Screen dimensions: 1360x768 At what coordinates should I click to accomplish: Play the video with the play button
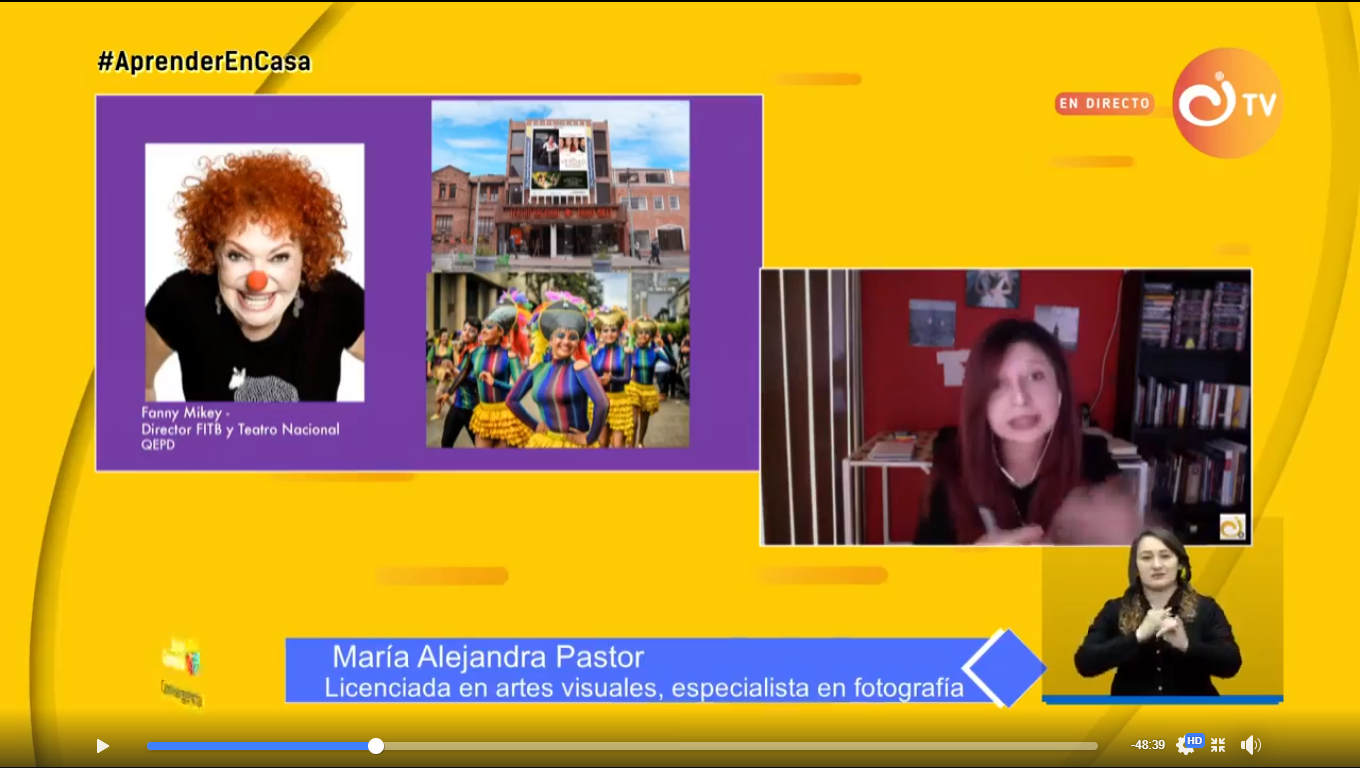click(102, 745)
